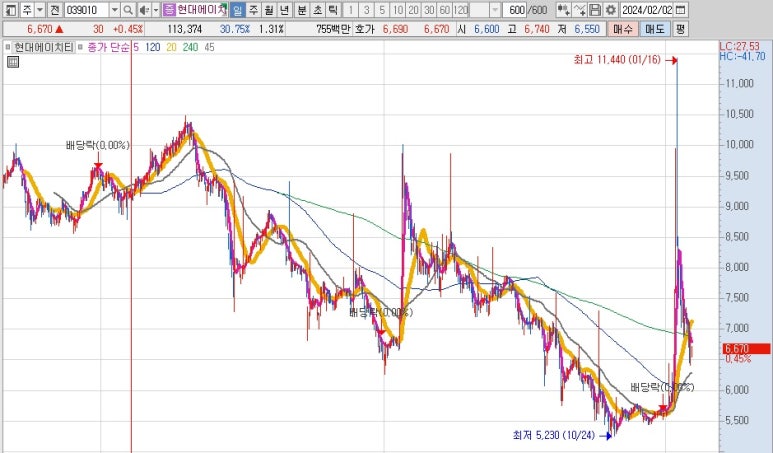This screenshot has height=453, width=773.
Task: Expand the interval dropdown after 120
Action: click(494, 10)
